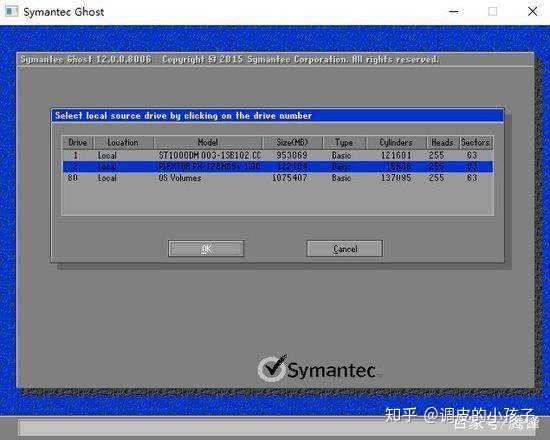Minimize the Symantec Ghost window
The width and height of the screenshot is (550, 440).
point(454,12)
